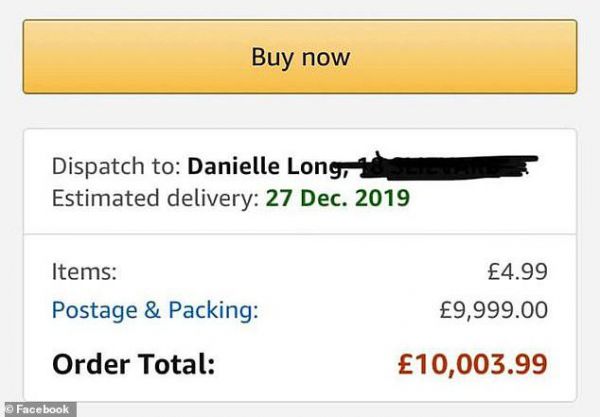Viewport: 600px width, 417px height.
Task: Click the word Total in the order summary
Action: [x=176, y=364]
